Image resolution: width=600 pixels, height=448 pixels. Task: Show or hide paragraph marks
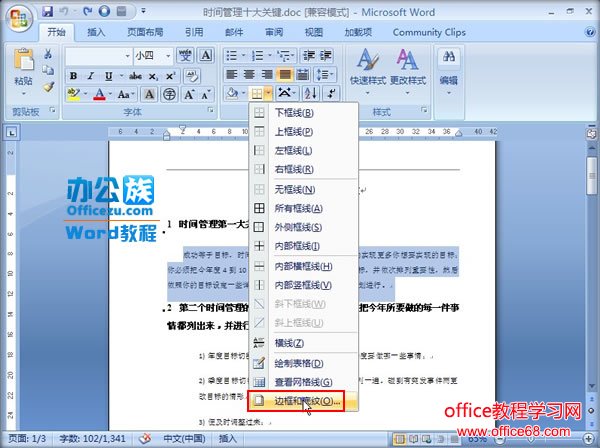pyautogui.click(x=331, y=93)
